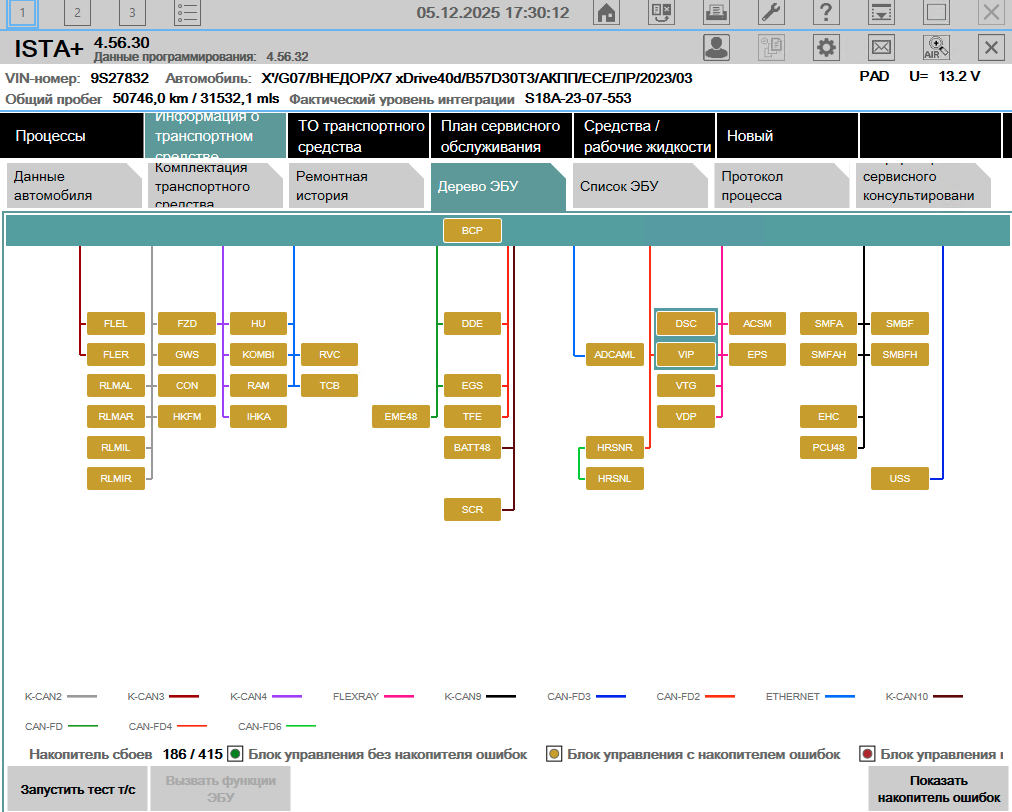
Task: Click the KOMBI control unit block
Action: pyautogui.click(x=258, y=354)
